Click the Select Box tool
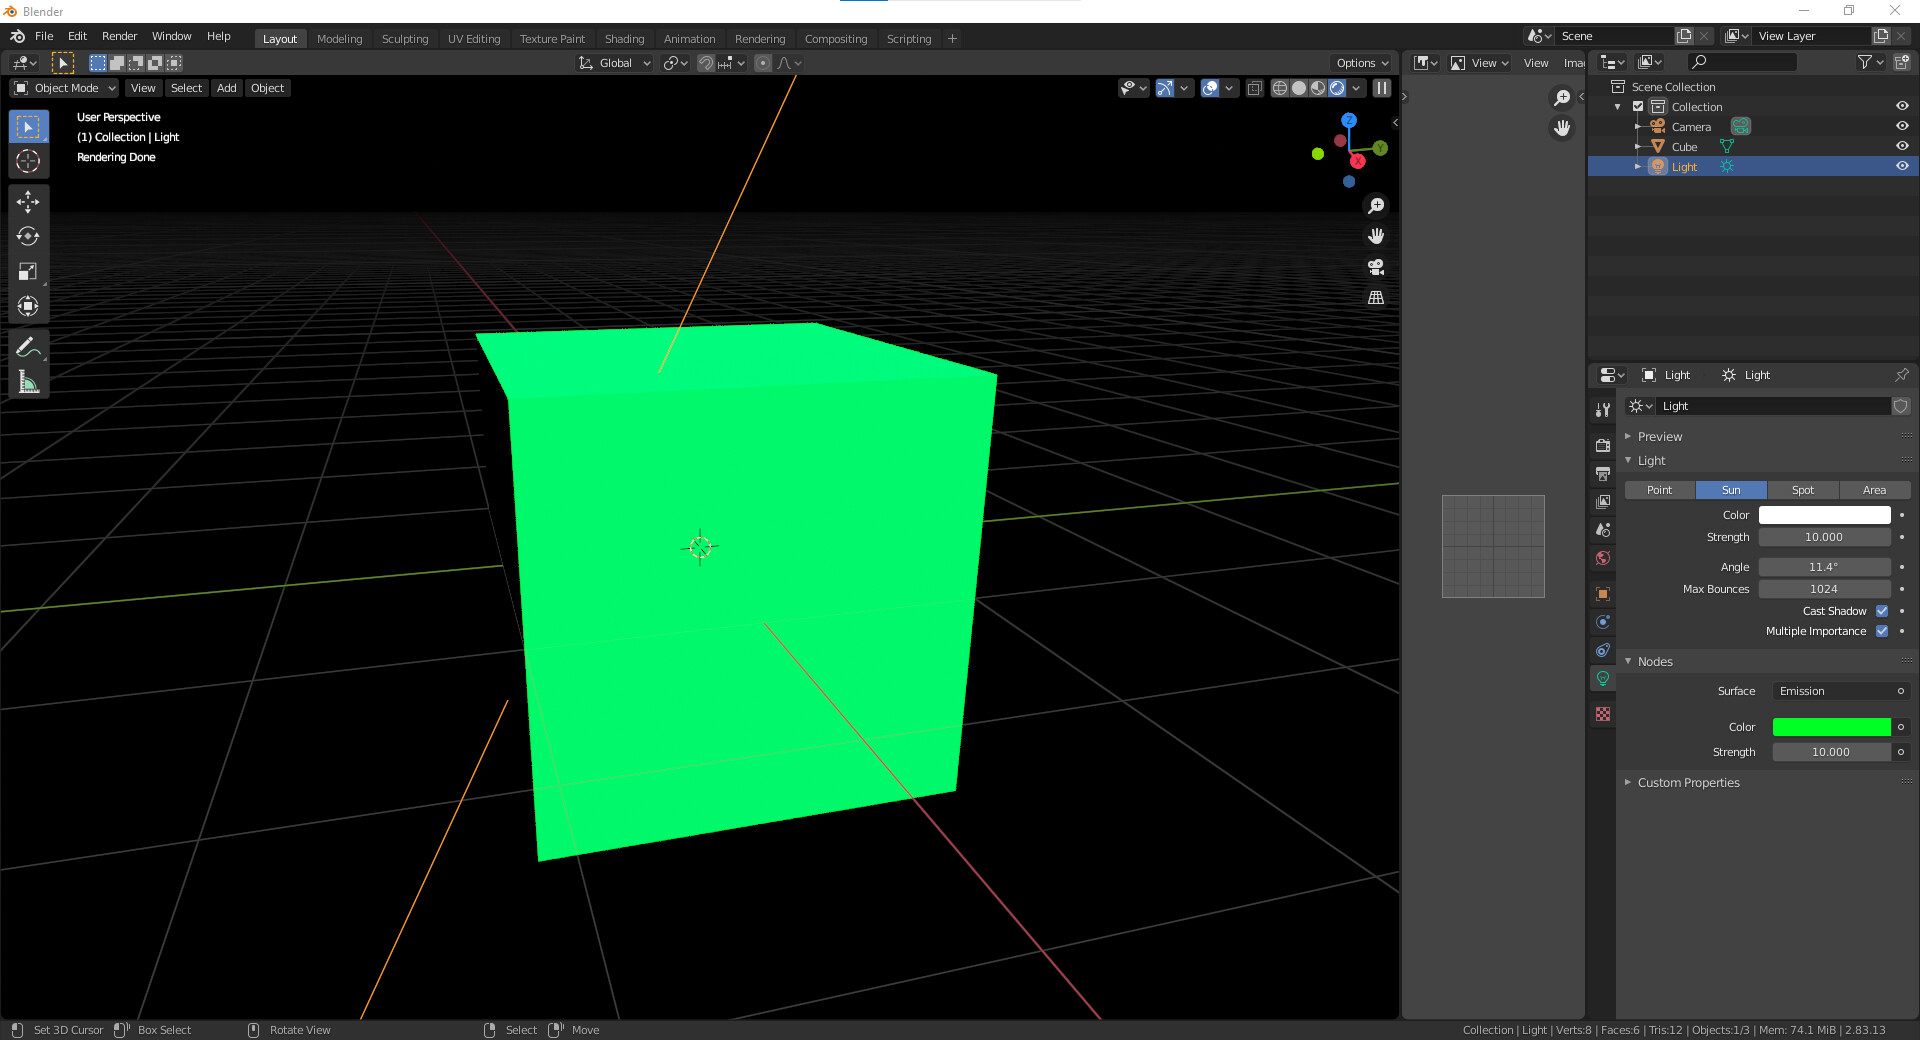 (28, 127)
